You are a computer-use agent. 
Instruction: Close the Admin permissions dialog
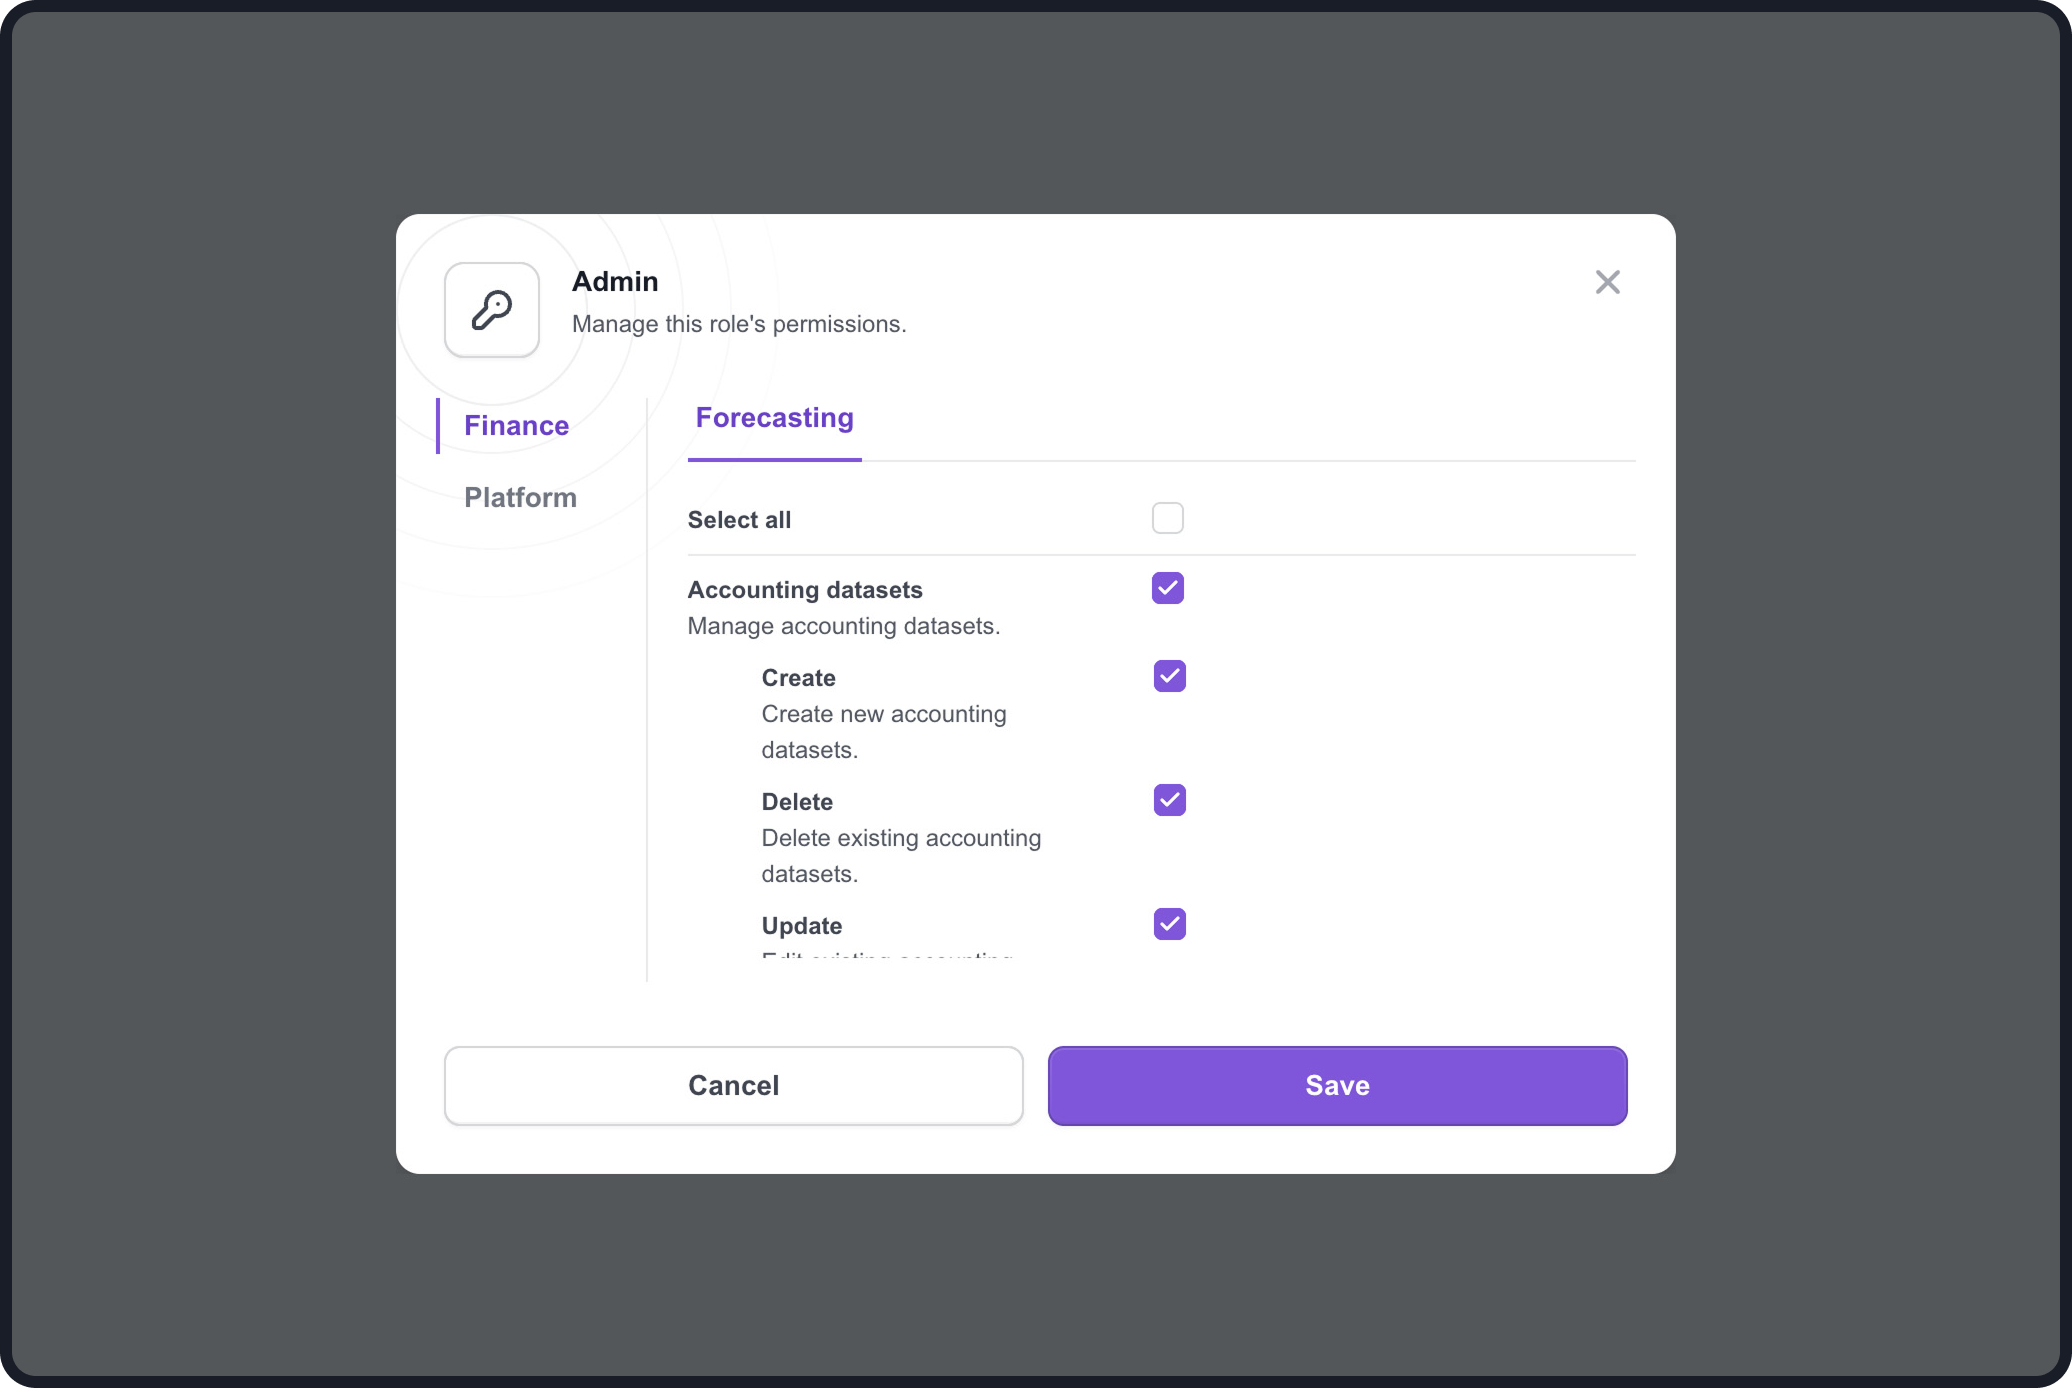(1607, 282)
